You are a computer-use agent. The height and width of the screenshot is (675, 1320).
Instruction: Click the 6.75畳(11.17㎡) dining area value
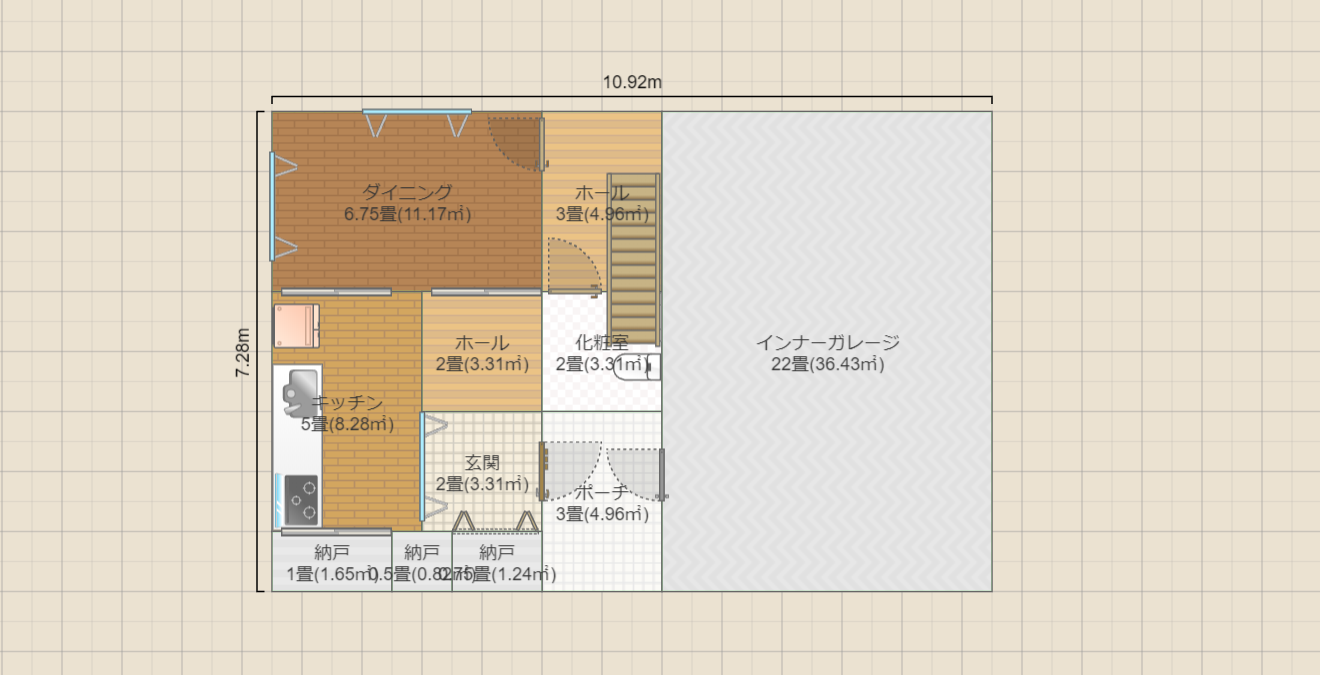tap(407, 213)
